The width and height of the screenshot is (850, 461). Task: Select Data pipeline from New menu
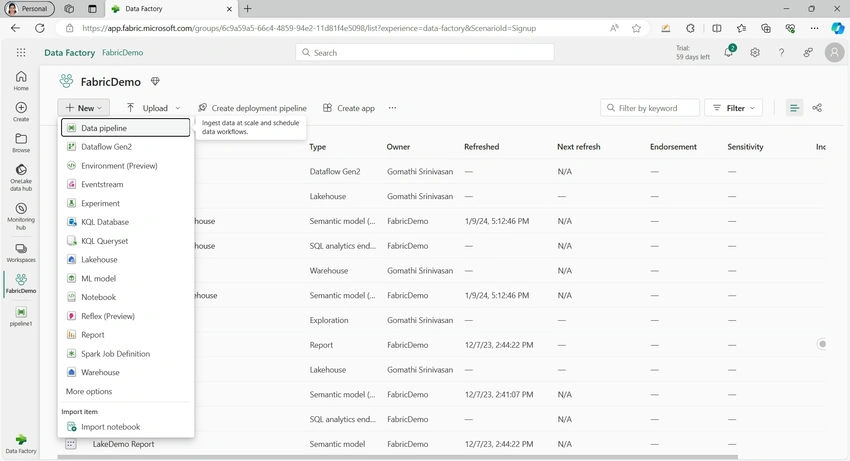(x=126, y=128)
